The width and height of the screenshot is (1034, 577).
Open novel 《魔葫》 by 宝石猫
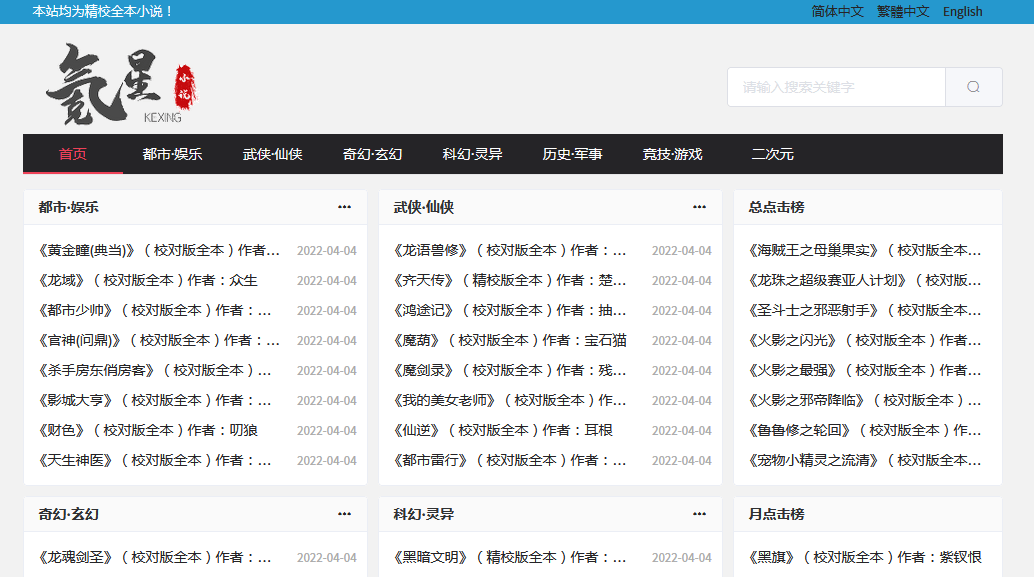[x=510, y=340]
